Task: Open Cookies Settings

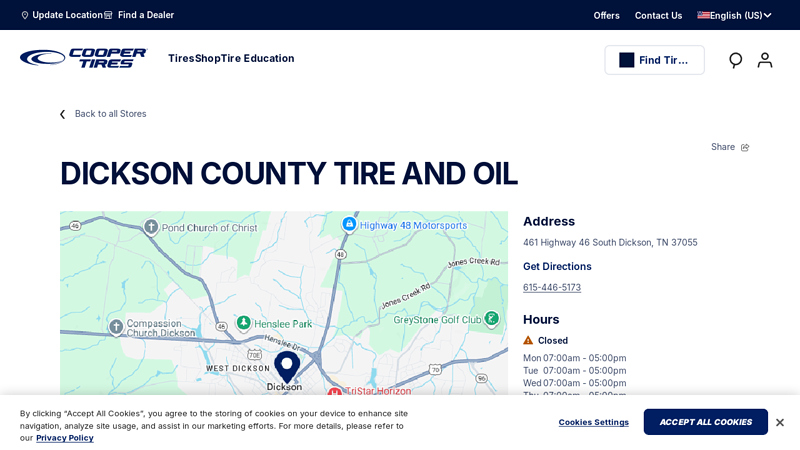Action: click(x=593, y=422)
